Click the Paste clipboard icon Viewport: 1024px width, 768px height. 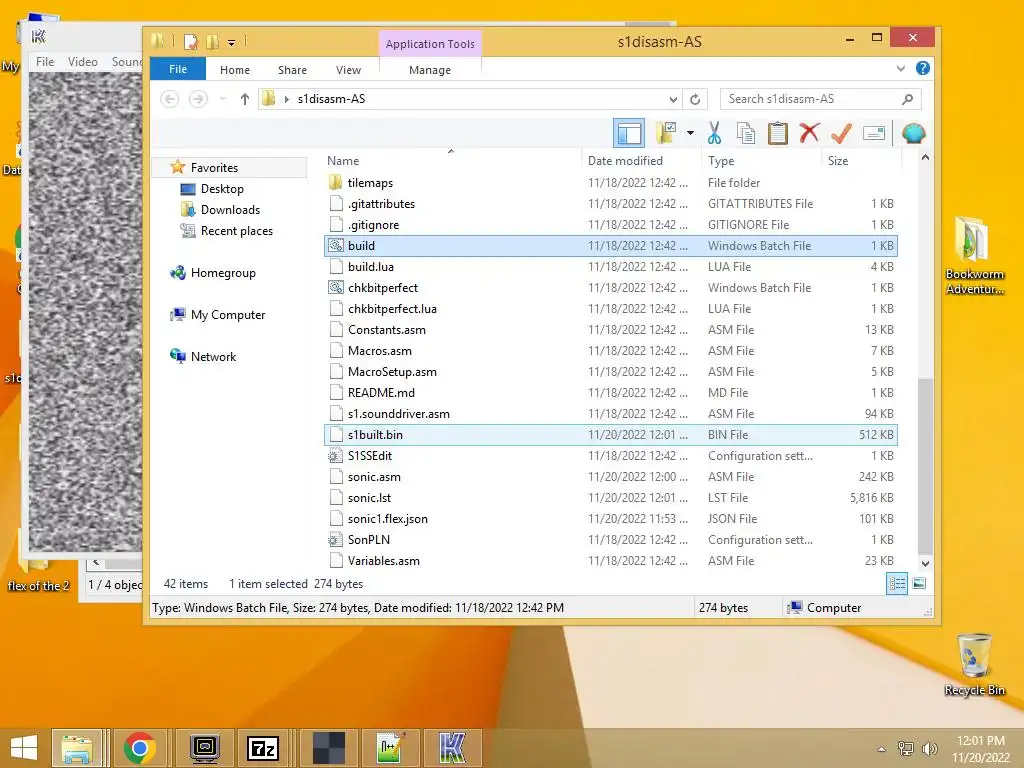777,133
